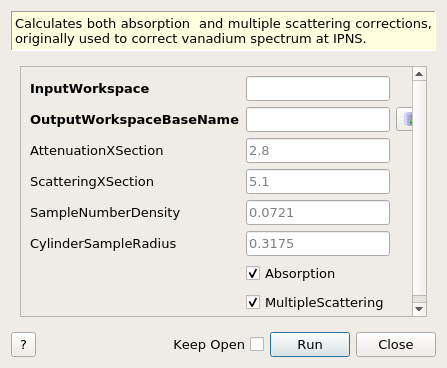Enable the Keep Open checkbox
447x368 pixels.
257,344
